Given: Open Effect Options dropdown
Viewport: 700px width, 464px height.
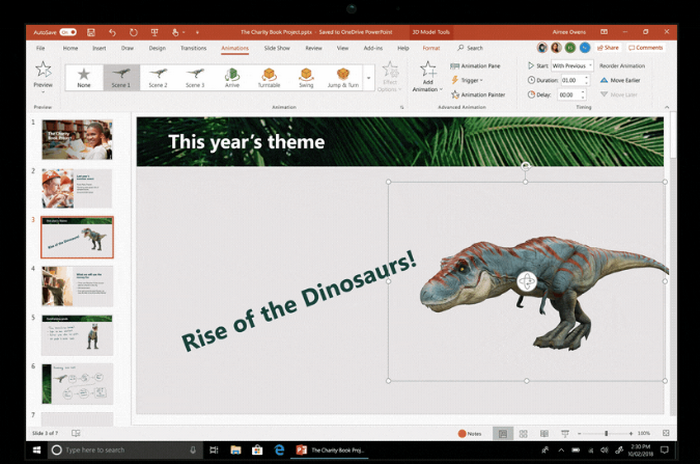Looking at the screenshot, I should pos(390,77).
